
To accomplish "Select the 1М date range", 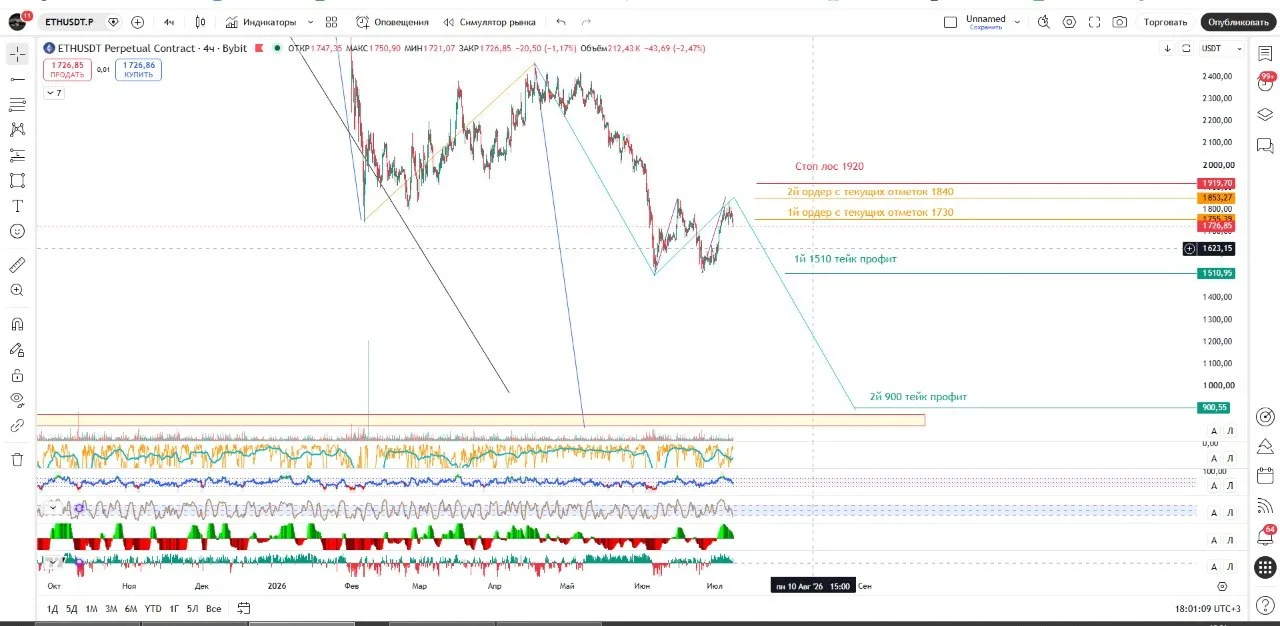I will [x=91, y=608].
